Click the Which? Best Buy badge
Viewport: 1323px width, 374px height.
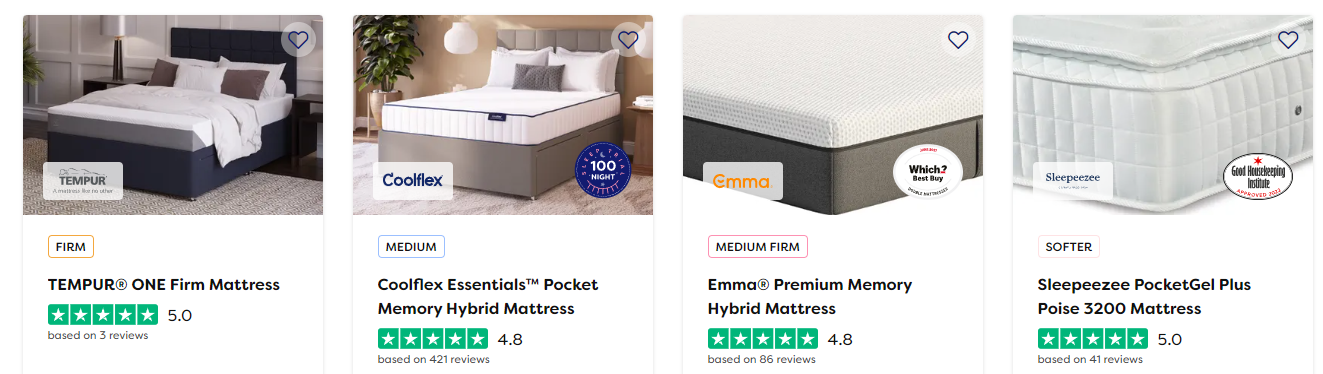point(927,171)
